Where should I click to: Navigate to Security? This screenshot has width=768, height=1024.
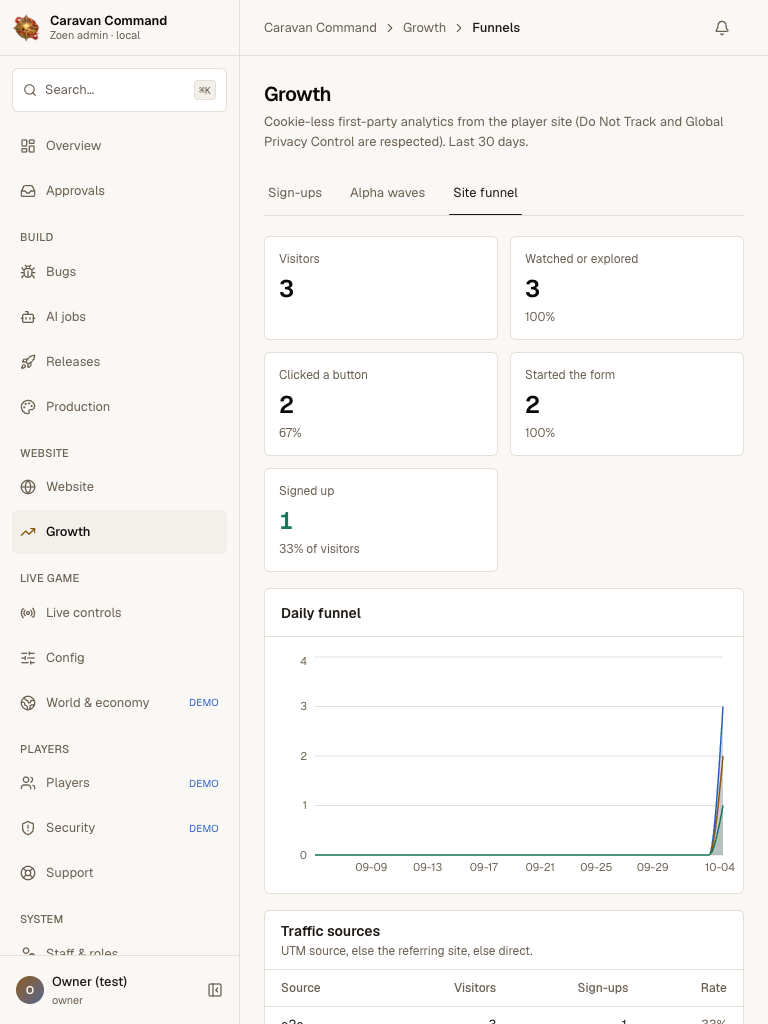[120, 828]
